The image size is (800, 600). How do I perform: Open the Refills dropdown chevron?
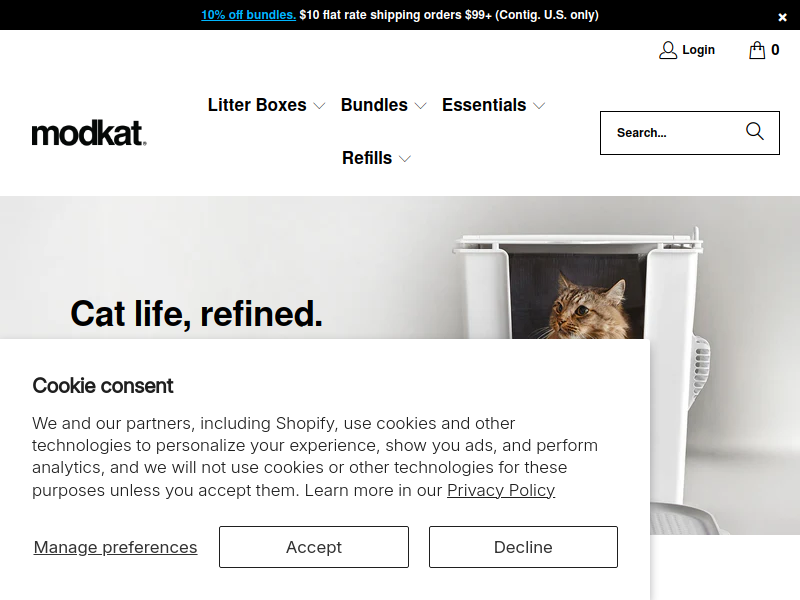405,159
